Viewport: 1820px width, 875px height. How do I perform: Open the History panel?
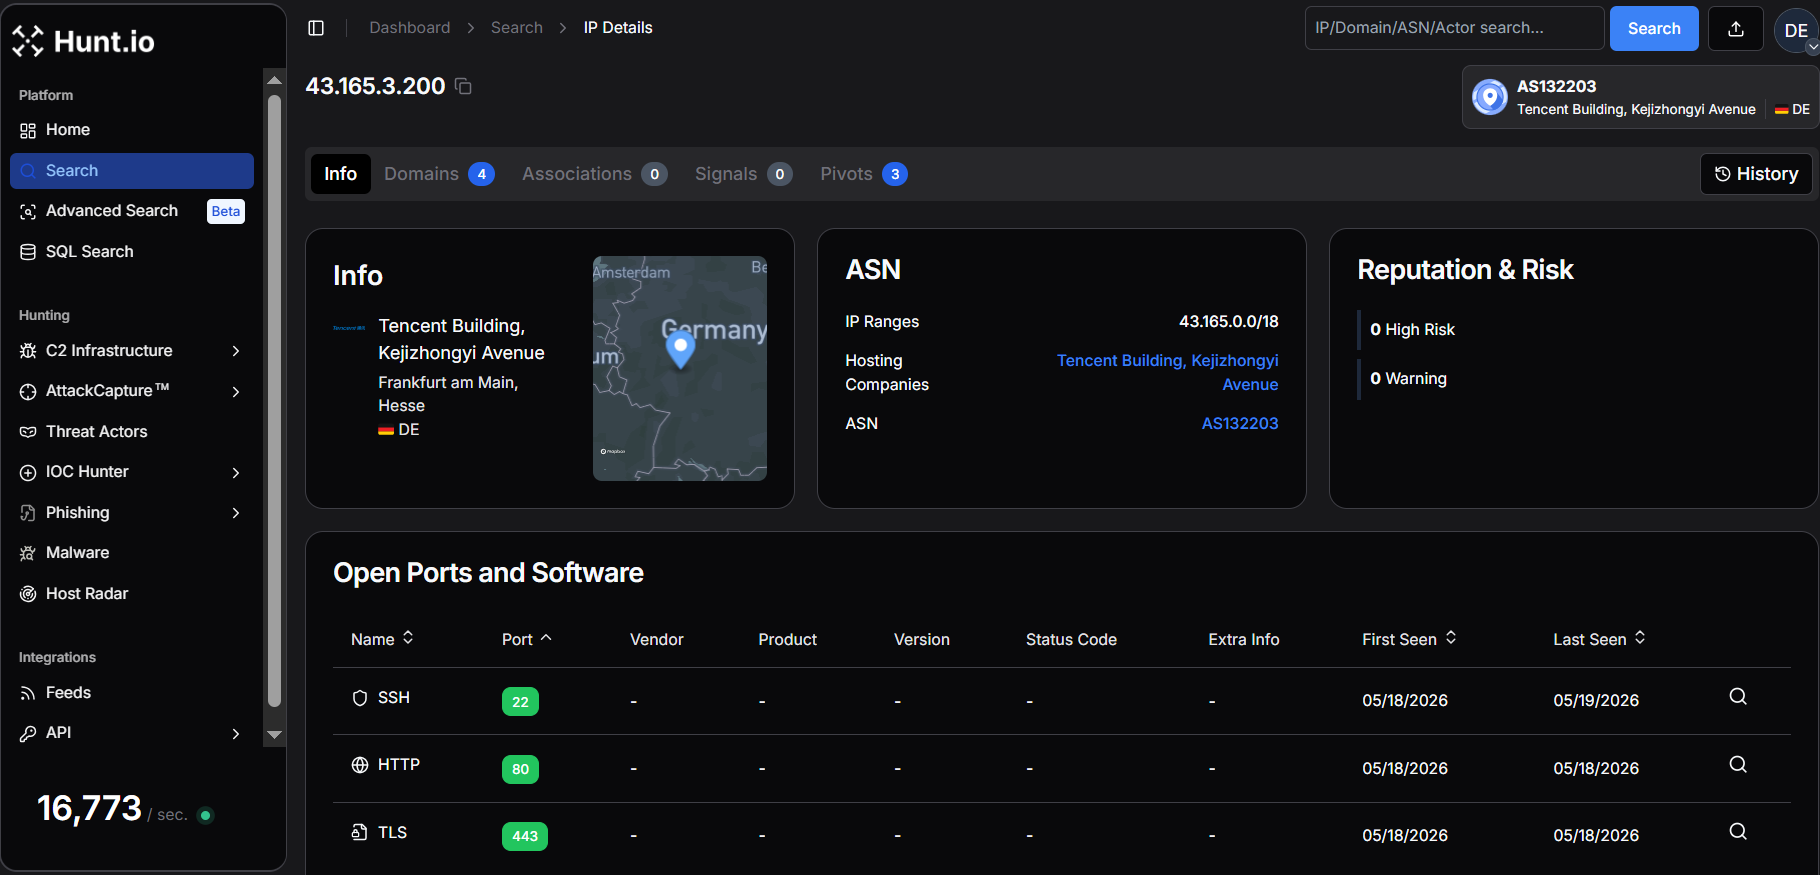pyautogui.click(x=1756, y=174)
